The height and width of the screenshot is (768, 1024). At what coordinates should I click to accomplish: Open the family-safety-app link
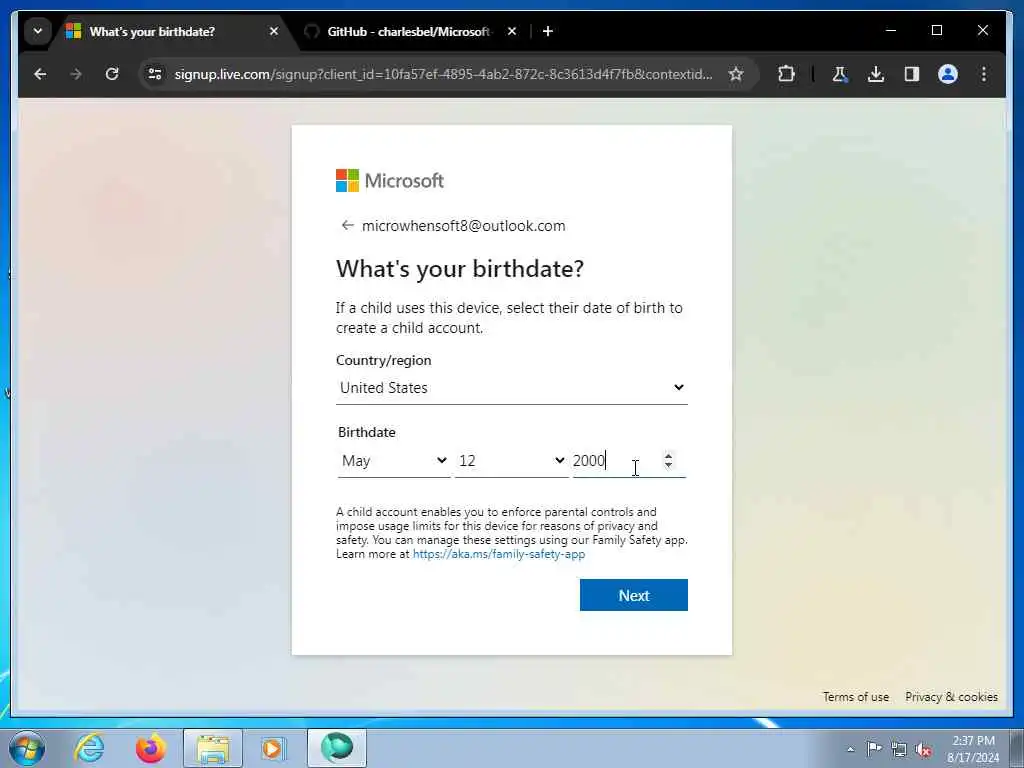coord(499,554)
